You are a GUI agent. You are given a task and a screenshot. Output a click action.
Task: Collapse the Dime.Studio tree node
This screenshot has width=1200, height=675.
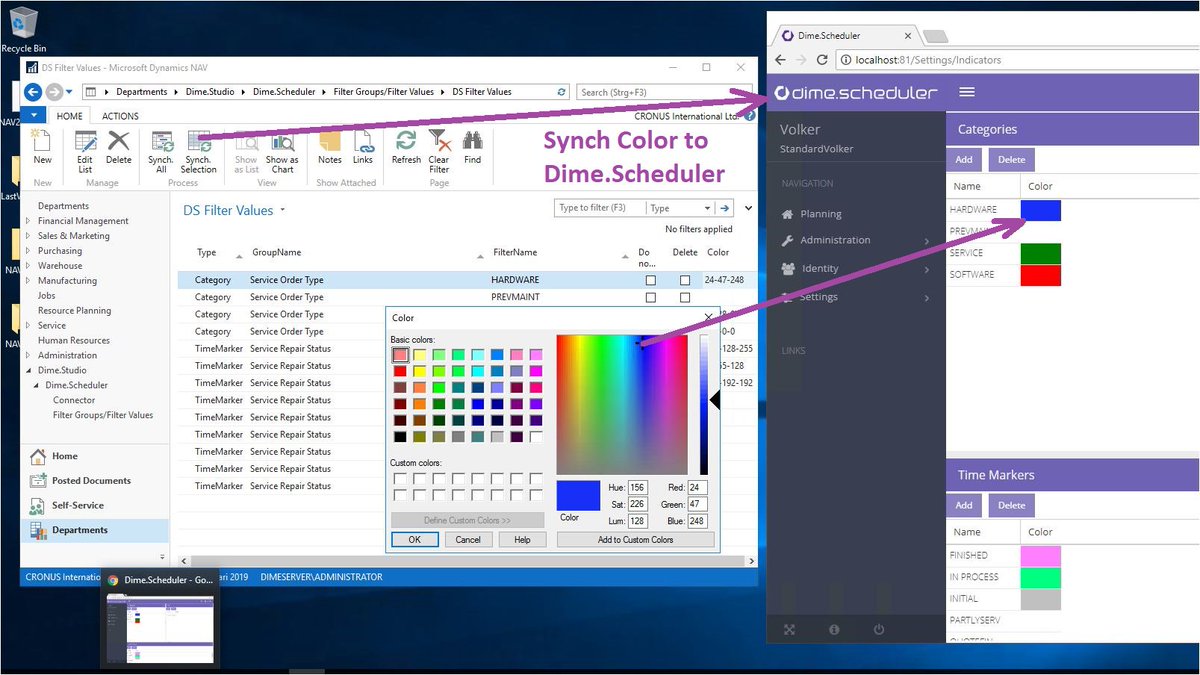pyautogui.click(x=29, y=370)
